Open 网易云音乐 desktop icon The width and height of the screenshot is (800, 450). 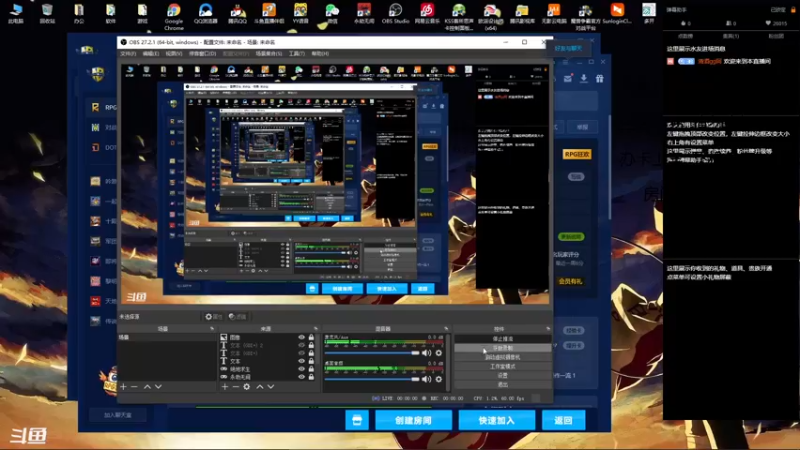tap(427, 14)
